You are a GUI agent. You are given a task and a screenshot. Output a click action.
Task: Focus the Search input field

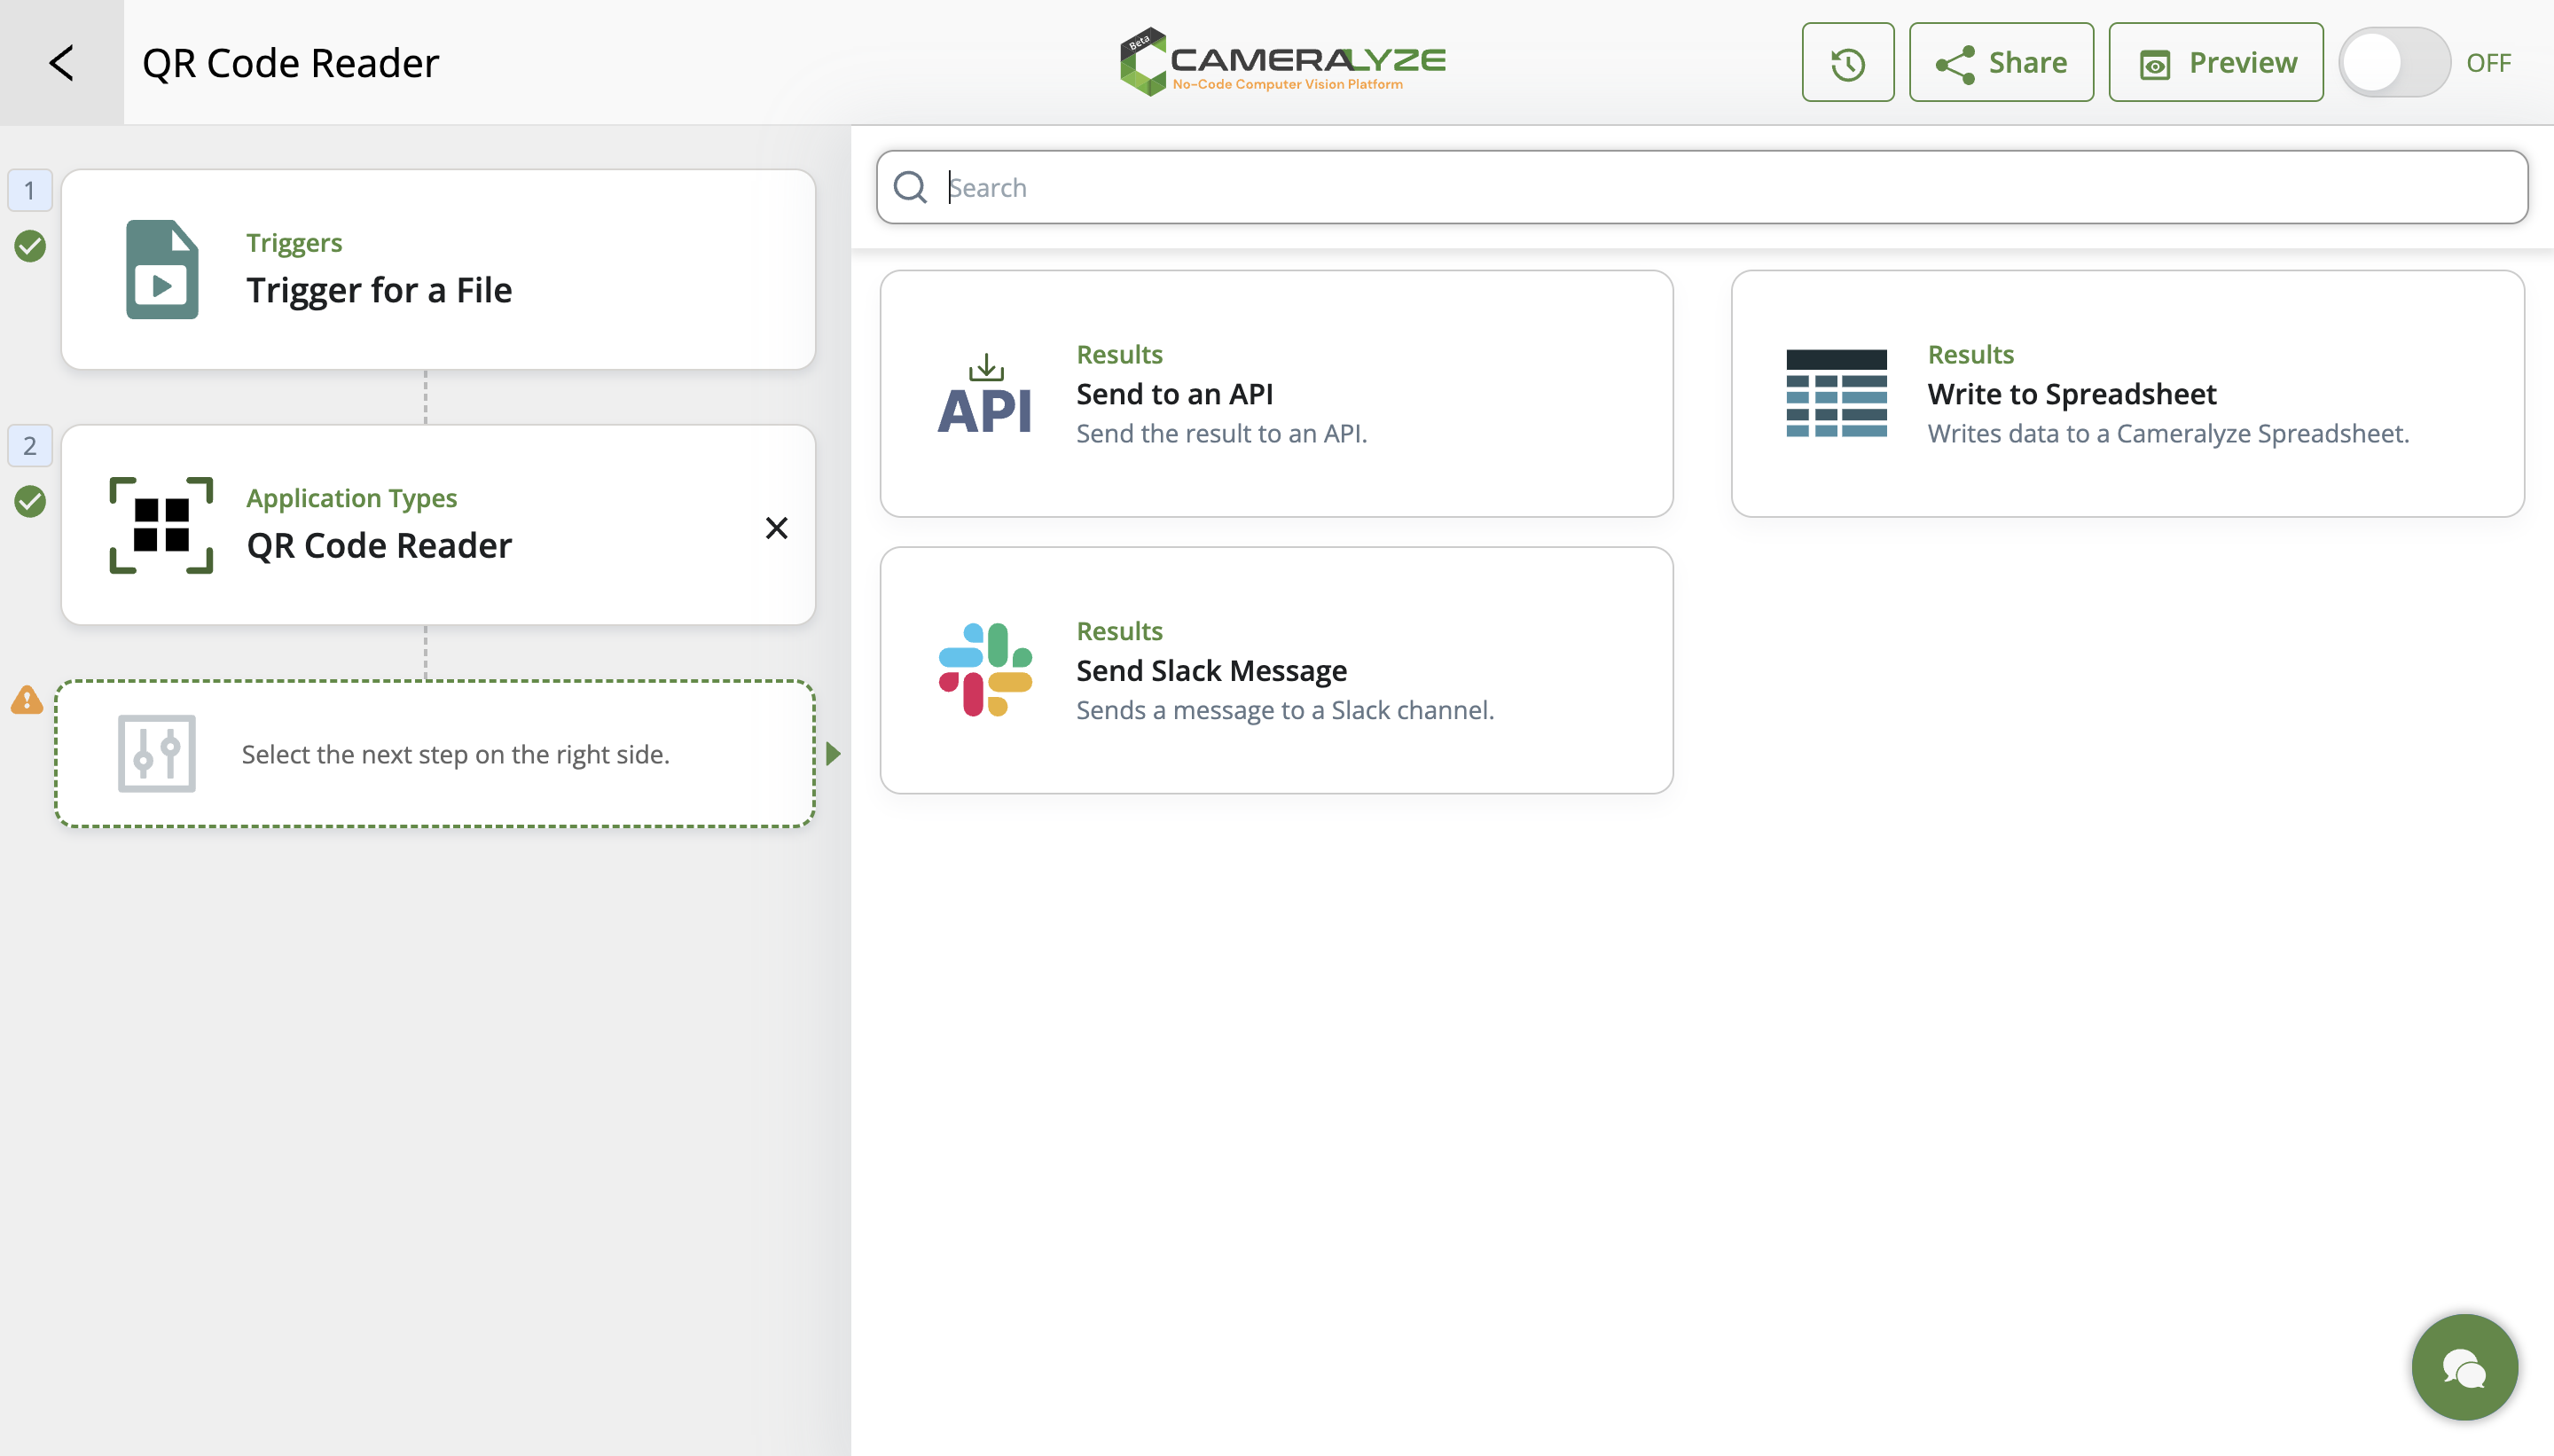1702,187
